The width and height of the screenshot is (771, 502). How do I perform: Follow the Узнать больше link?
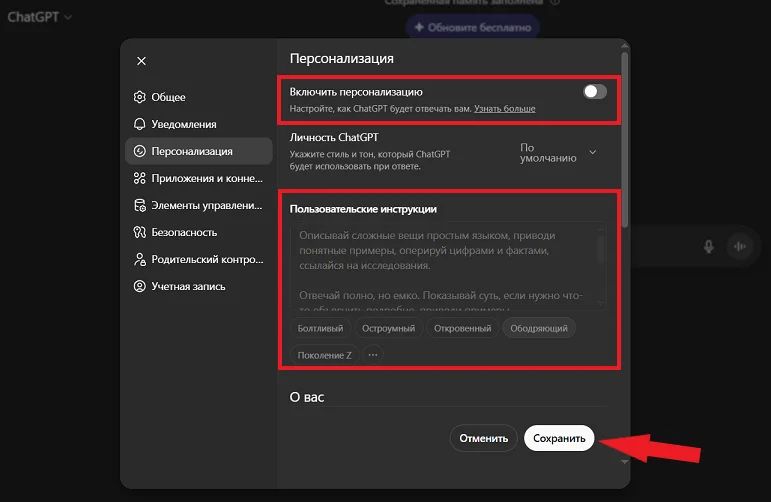(504, 109)
